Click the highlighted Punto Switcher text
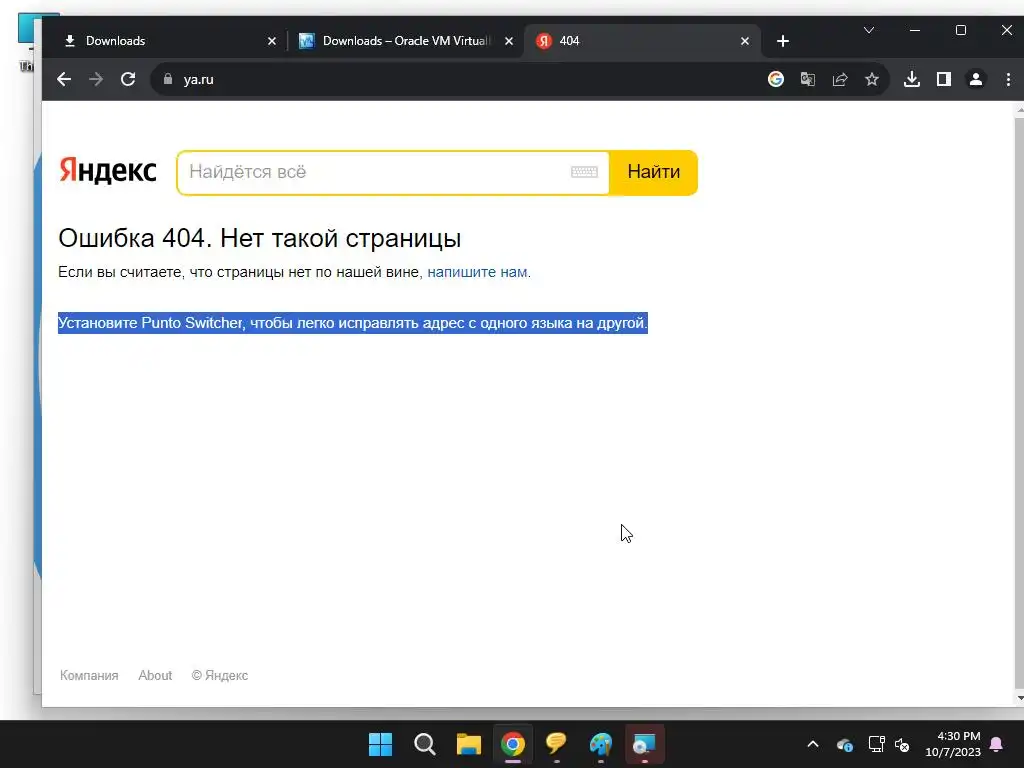This screenshot has height=768, width=1024. pos(353,323)
